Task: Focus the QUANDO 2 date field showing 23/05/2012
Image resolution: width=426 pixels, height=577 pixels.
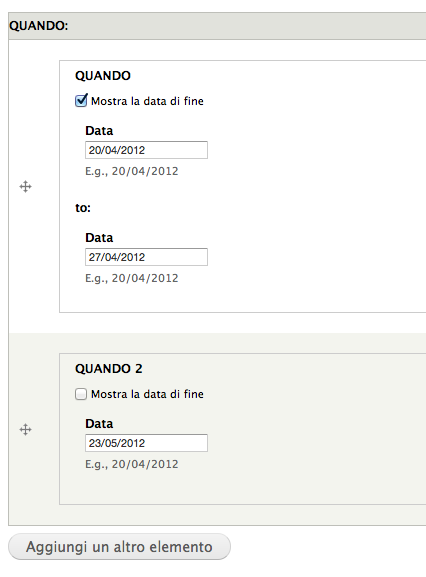Action: pyautogui.click(x=146, y=443)
